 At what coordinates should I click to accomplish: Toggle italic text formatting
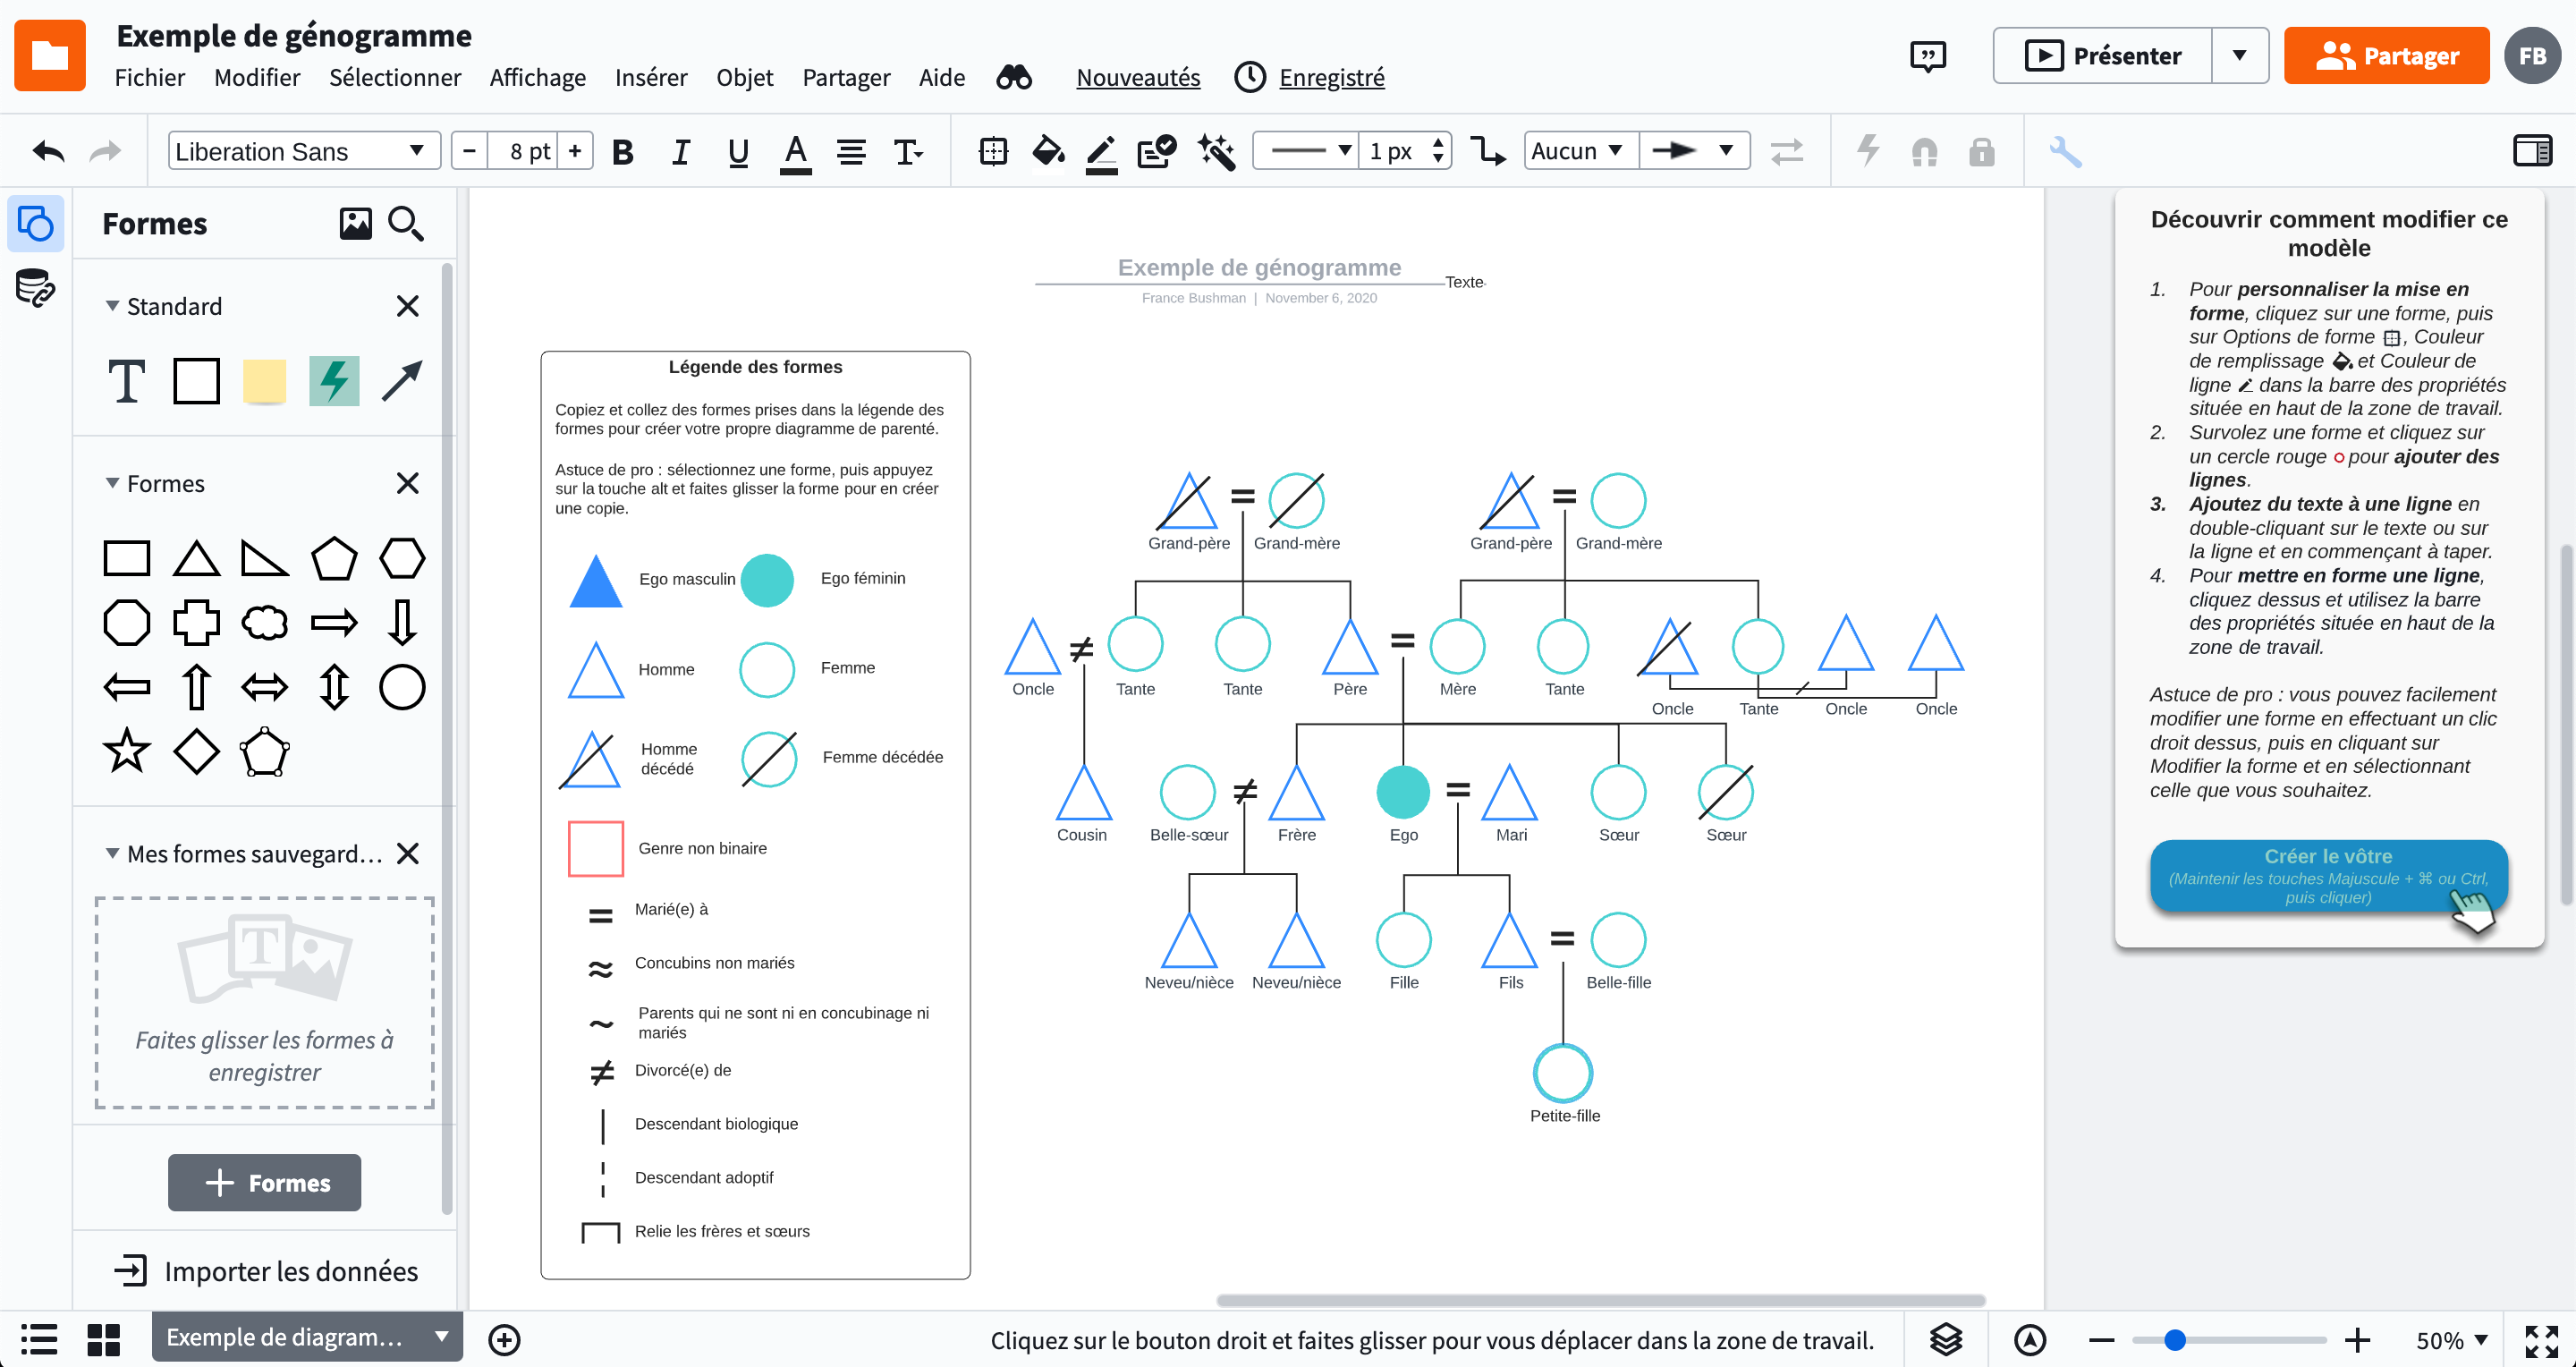(680, 152)
